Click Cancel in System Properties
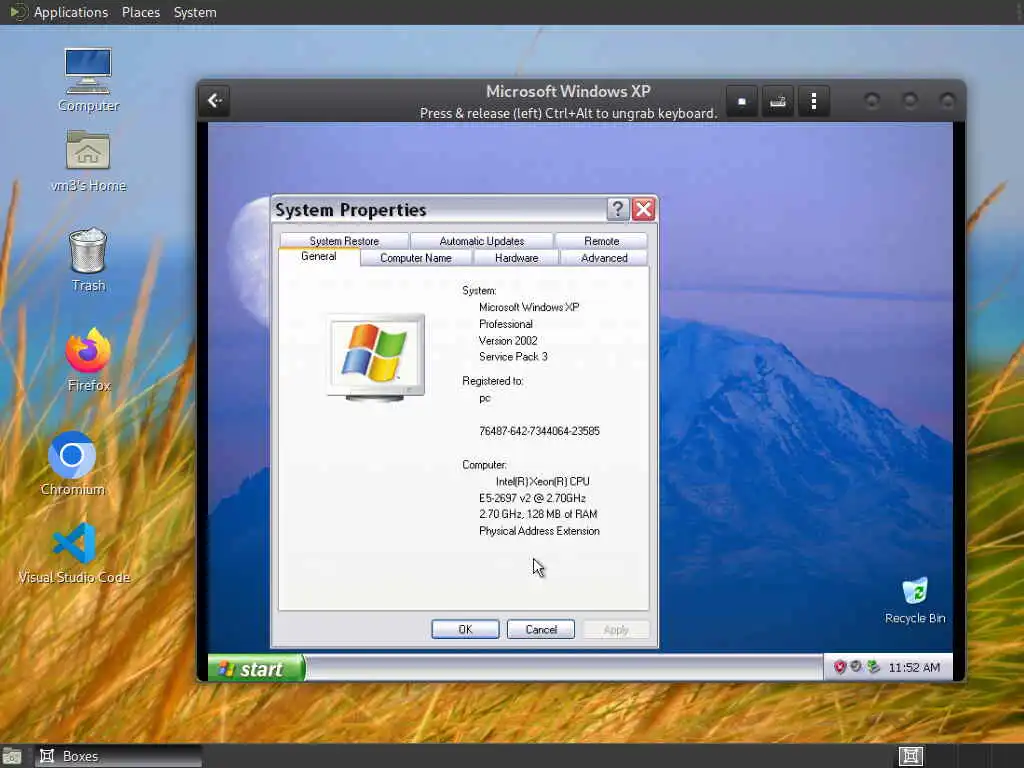Viewport: 1024px width, 768px height. (541, 630)
